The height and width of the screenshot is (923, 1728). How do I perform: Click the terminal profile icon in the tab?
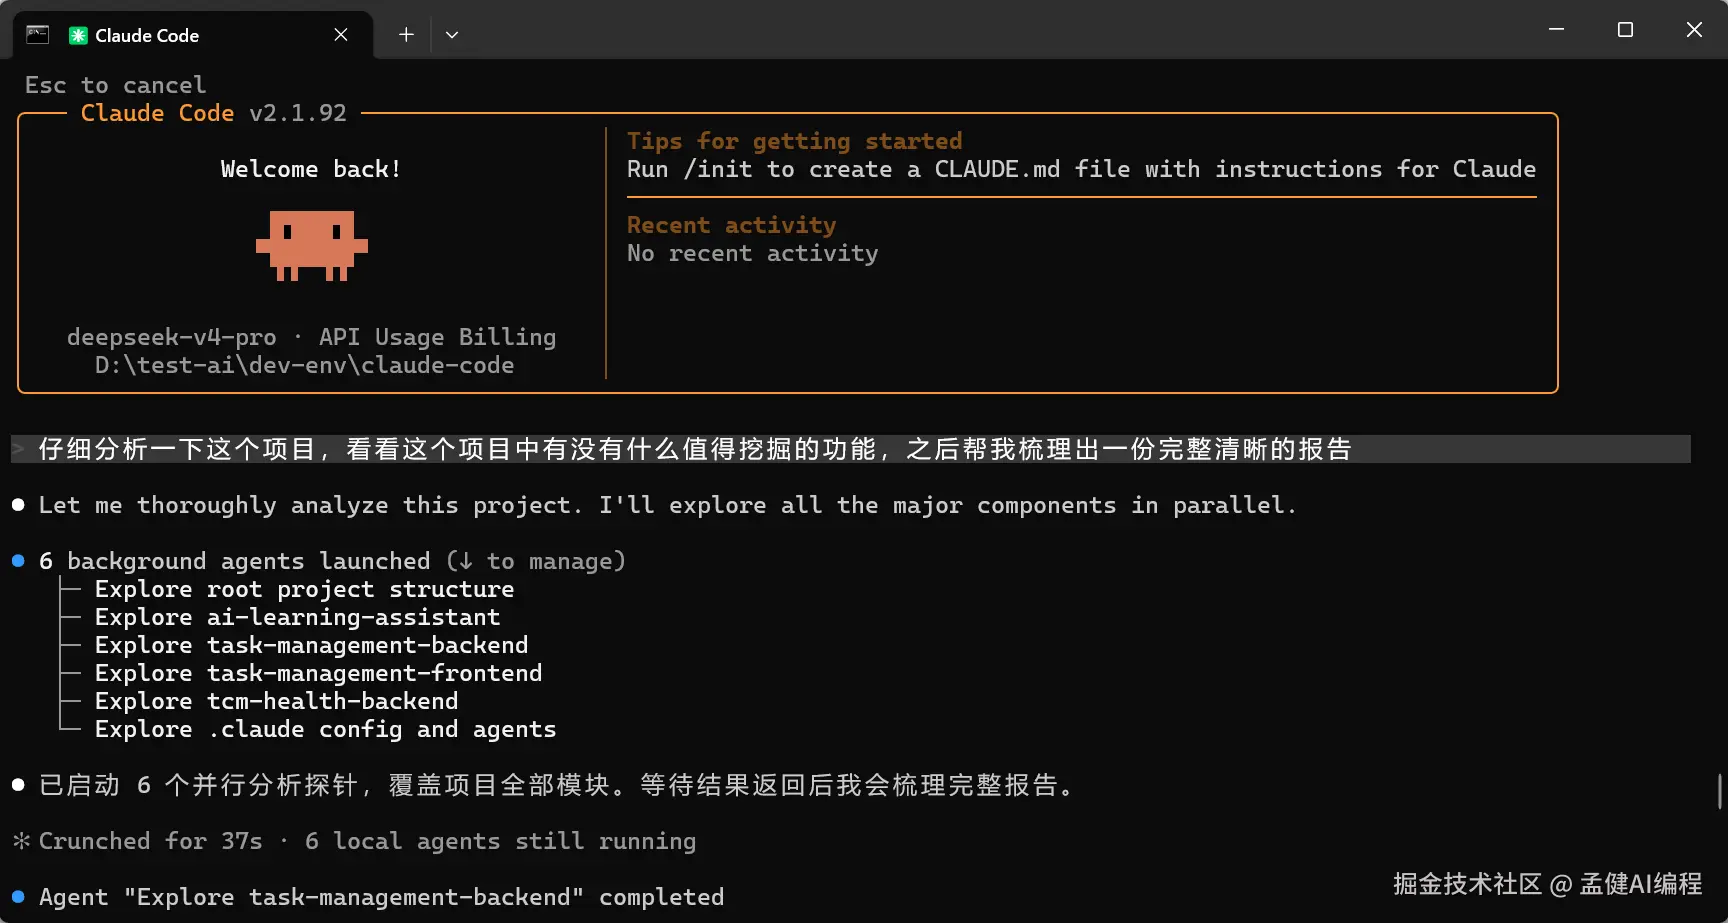click(x=37, y=35)
